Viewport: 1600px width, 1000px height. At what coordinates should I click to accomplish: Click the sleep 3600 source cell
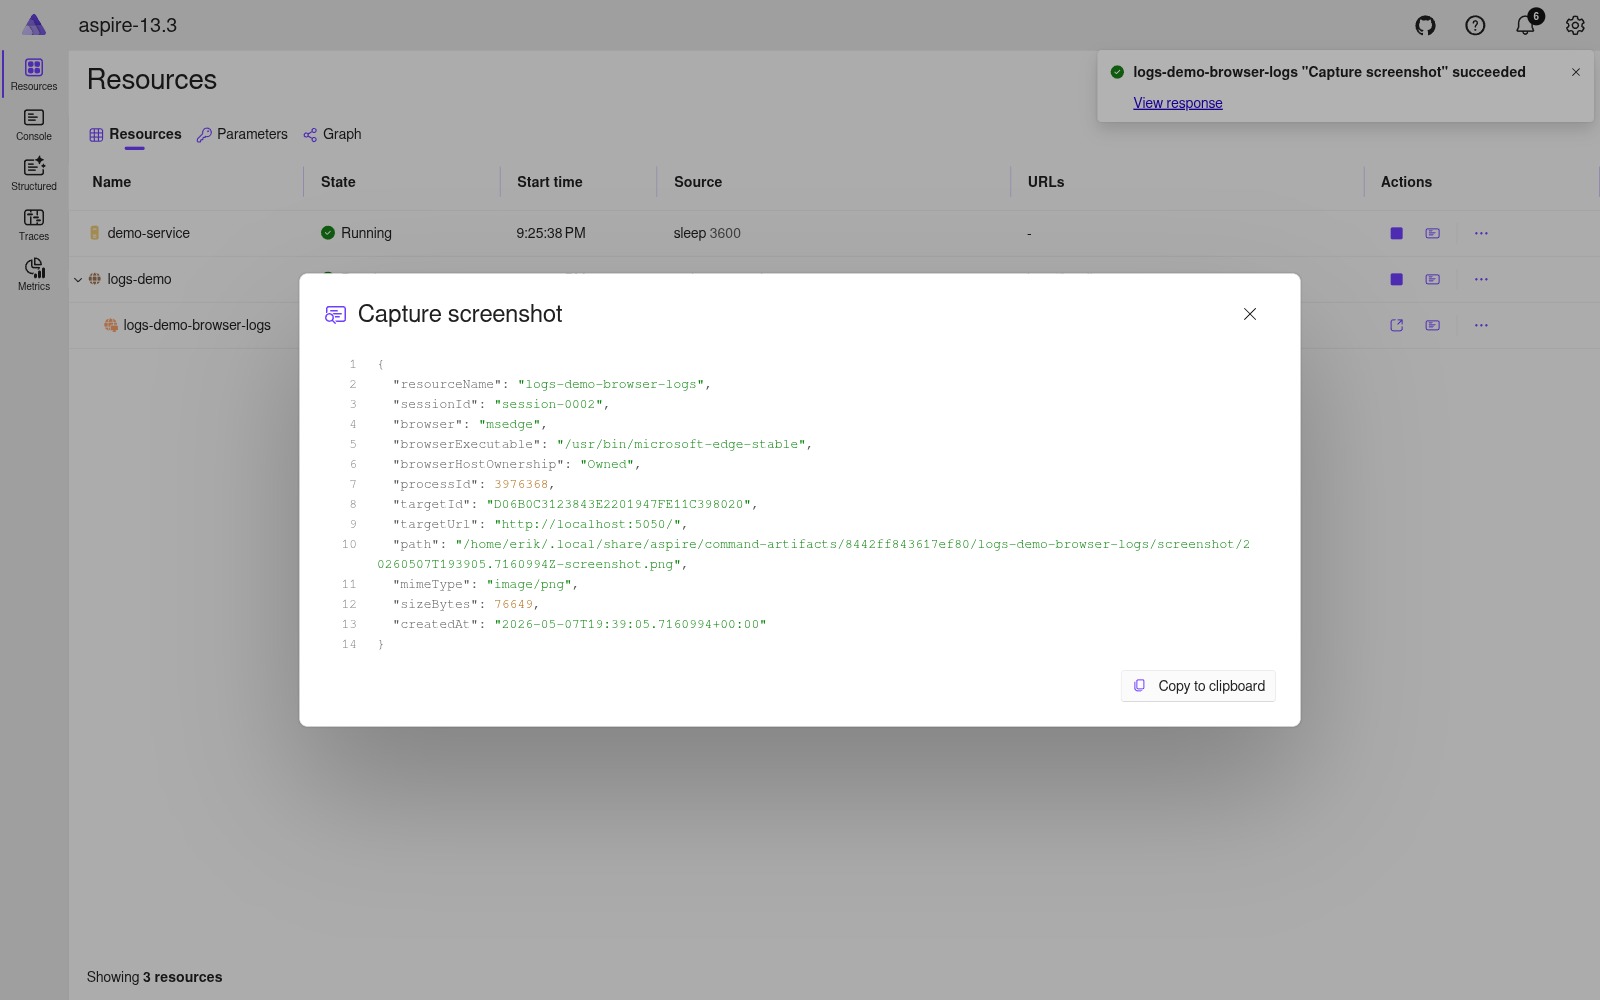tap(707, 233)
